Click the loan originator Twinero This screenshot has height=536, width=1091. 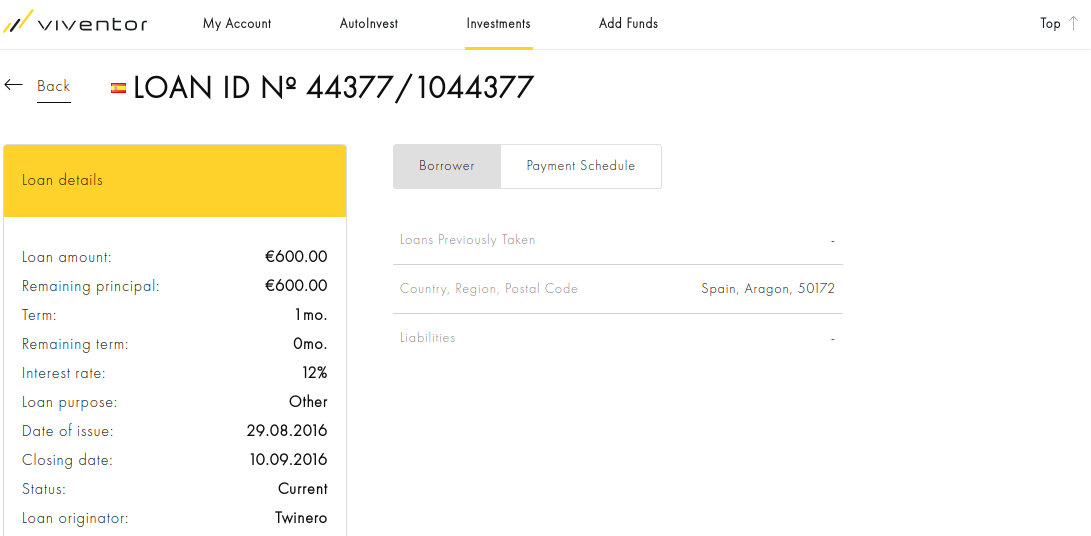click(x=301, y=519)
